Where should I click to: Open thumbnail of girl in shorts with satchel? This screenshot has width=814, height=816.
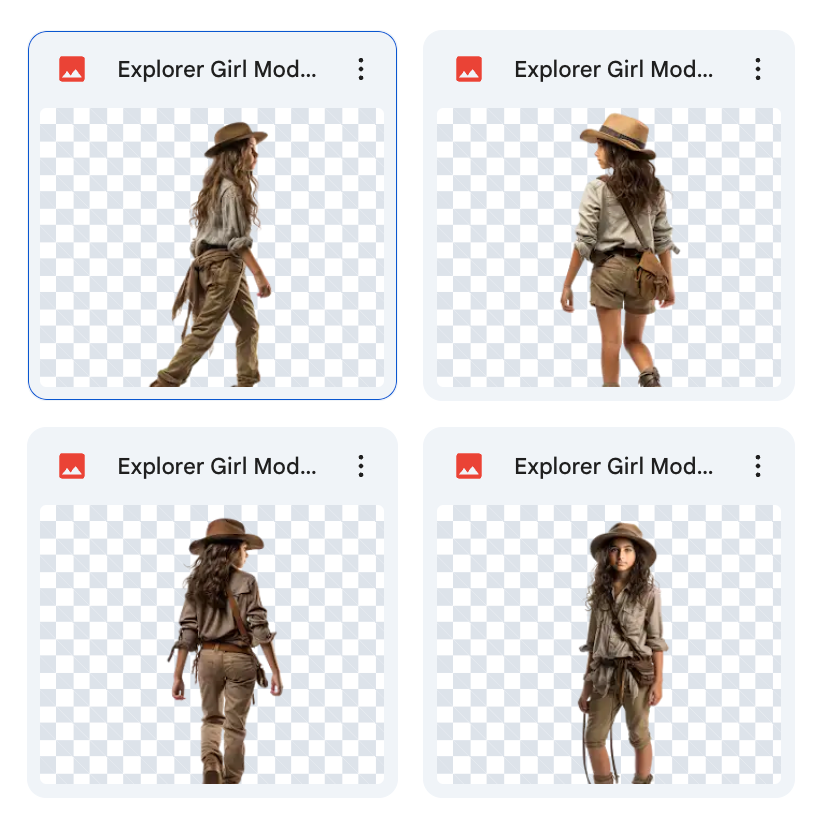click(609, 248)
